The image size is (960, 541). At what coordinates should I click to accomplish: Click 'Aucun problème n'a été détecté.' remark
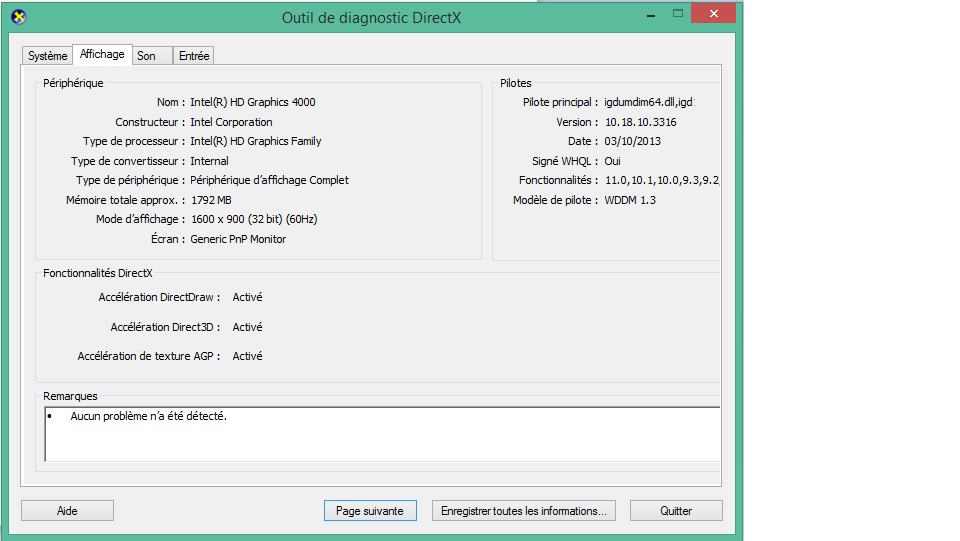[149, 416]
